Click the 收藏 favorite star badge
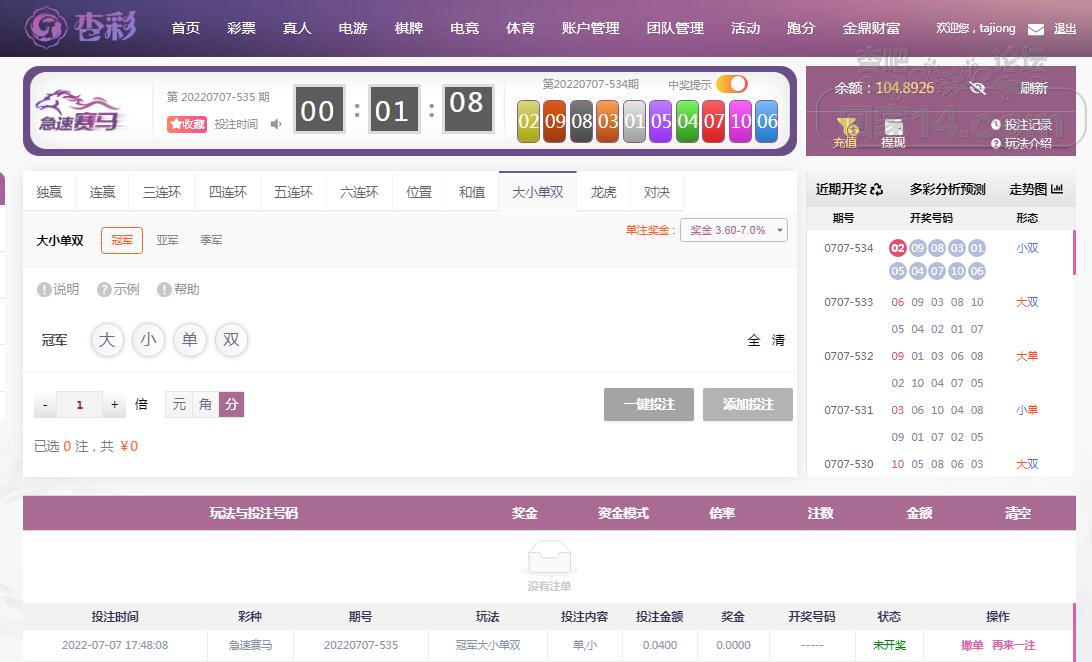 [x=187, y=124]
